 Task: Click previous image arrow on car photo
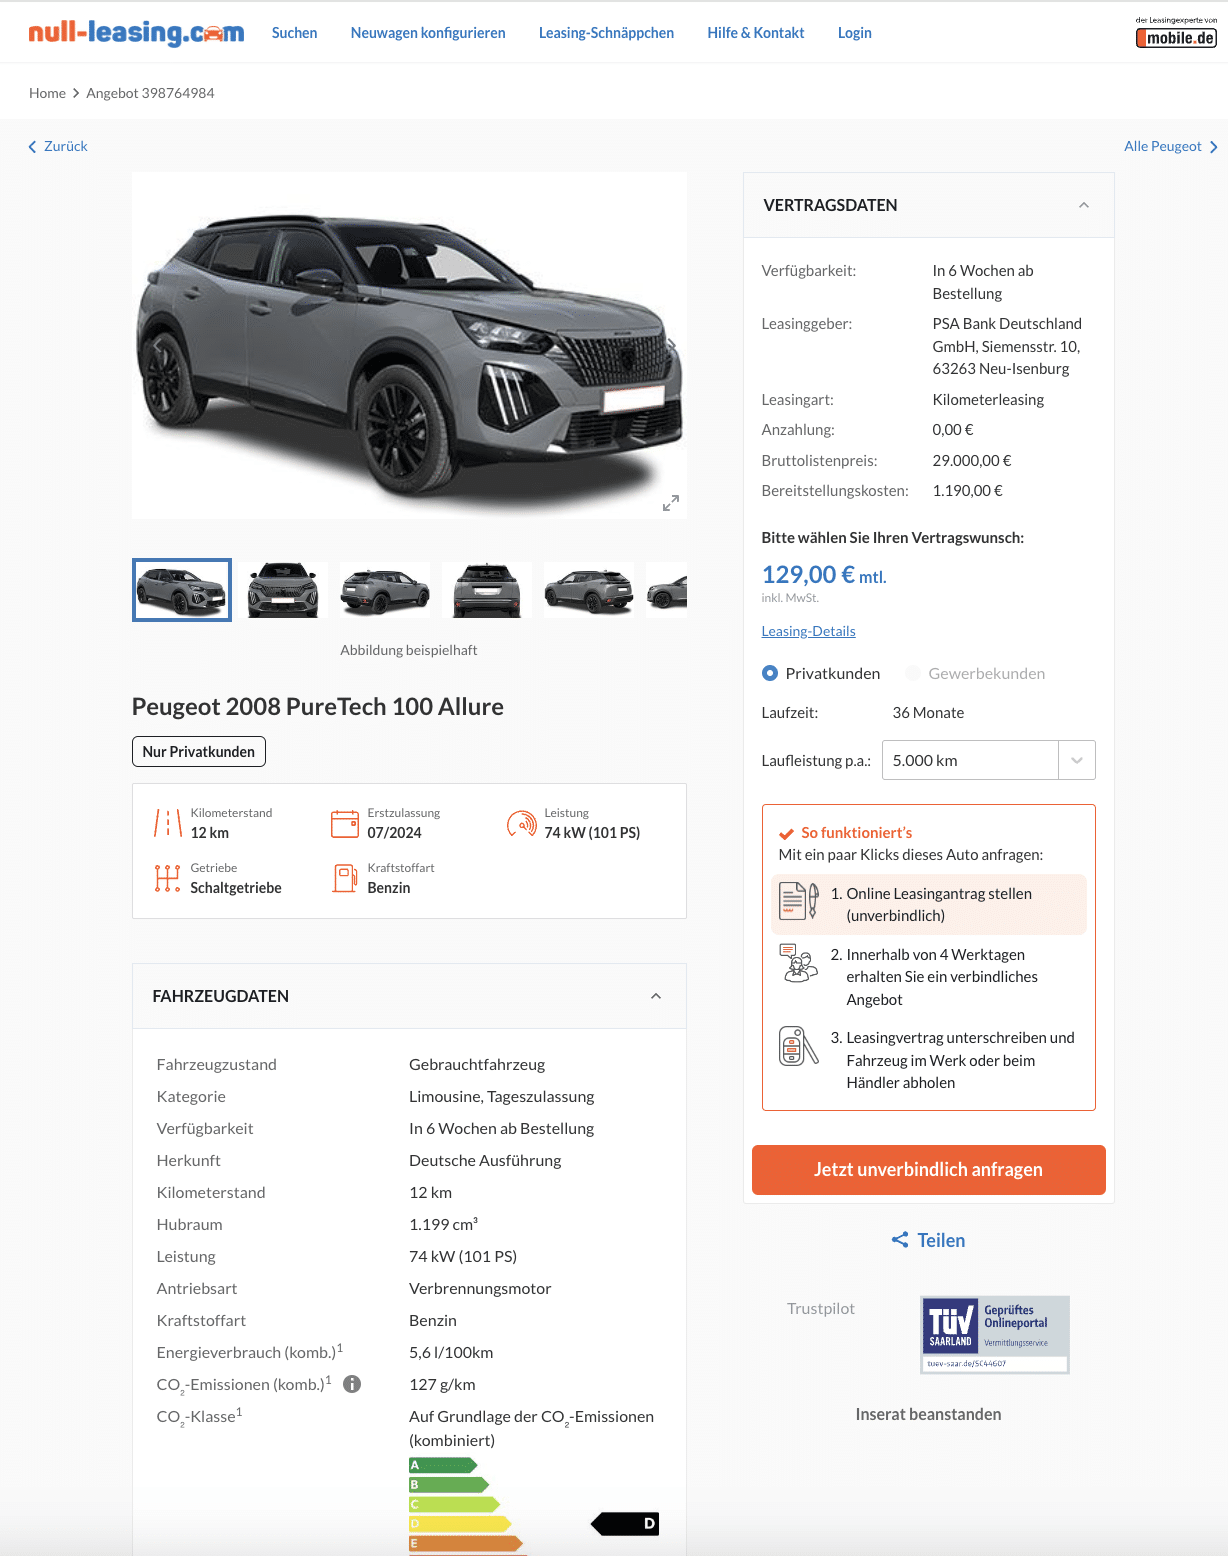click(157, 346)
